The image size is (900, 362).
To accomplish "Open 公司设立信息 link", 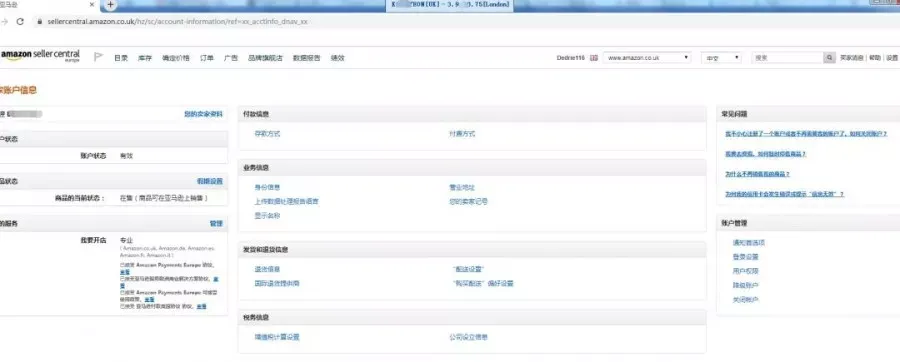I will [x=469, y=337].
